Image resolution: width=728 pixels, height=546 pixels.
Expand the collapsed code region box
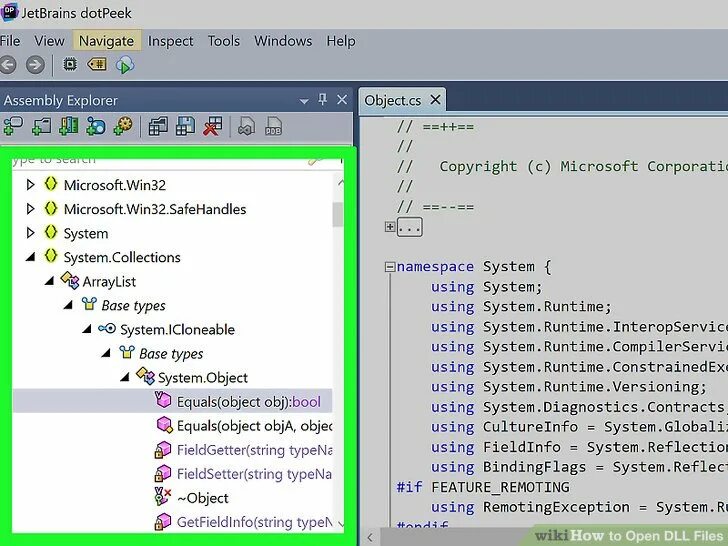tap(410, 227)
